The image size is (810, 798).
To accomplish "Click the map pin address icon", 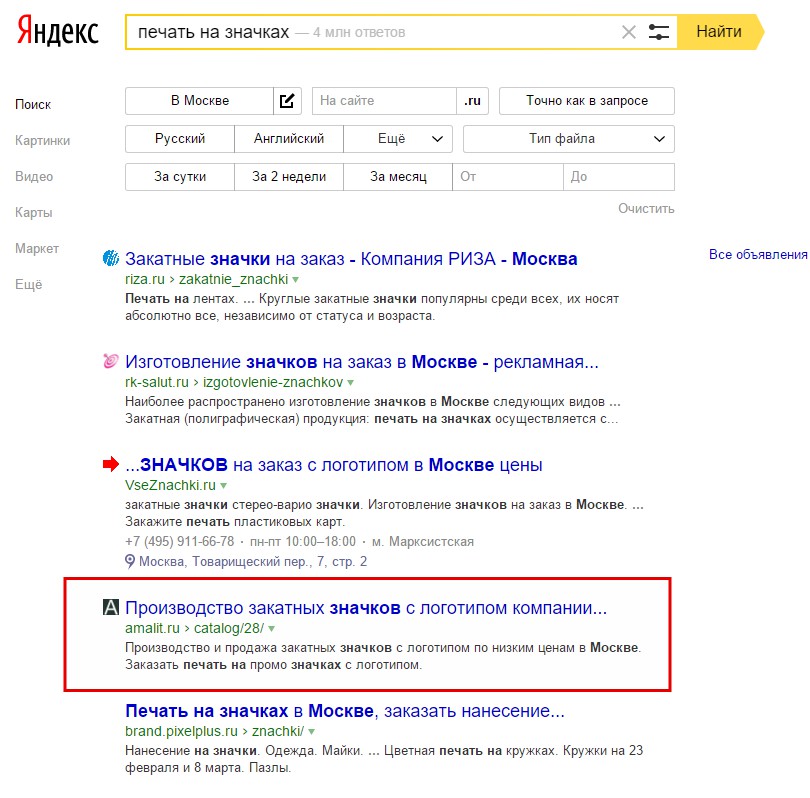I will (x=130, y=561).
